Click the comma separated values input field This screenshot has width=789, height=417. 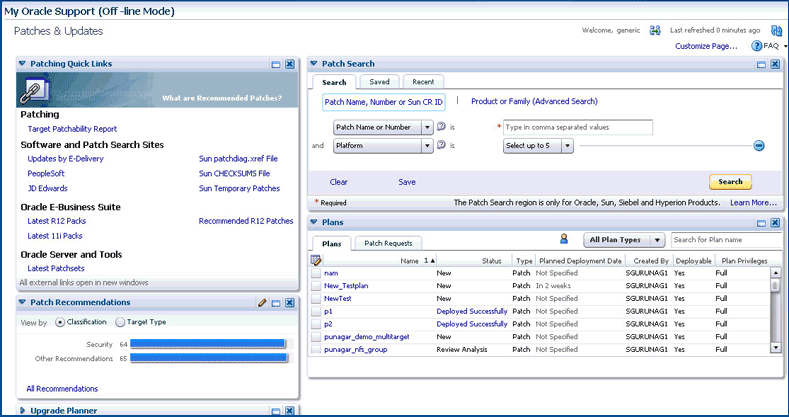578,127
